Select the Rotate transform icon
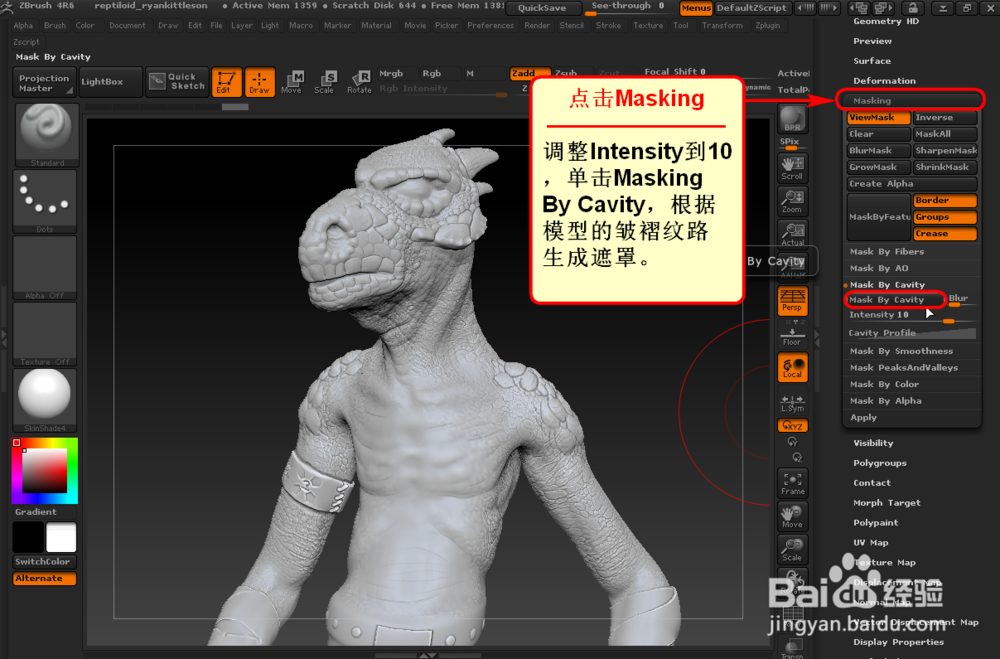This screenshot has height=659, width=1000. pyautogui.click(x=359, y=82)
